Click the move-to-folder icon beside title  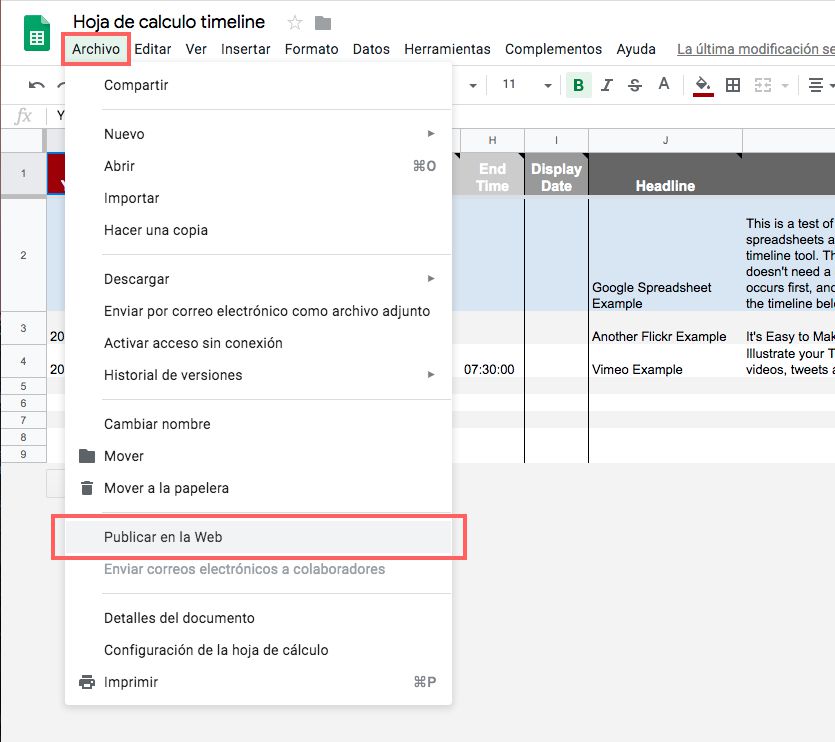323,23
